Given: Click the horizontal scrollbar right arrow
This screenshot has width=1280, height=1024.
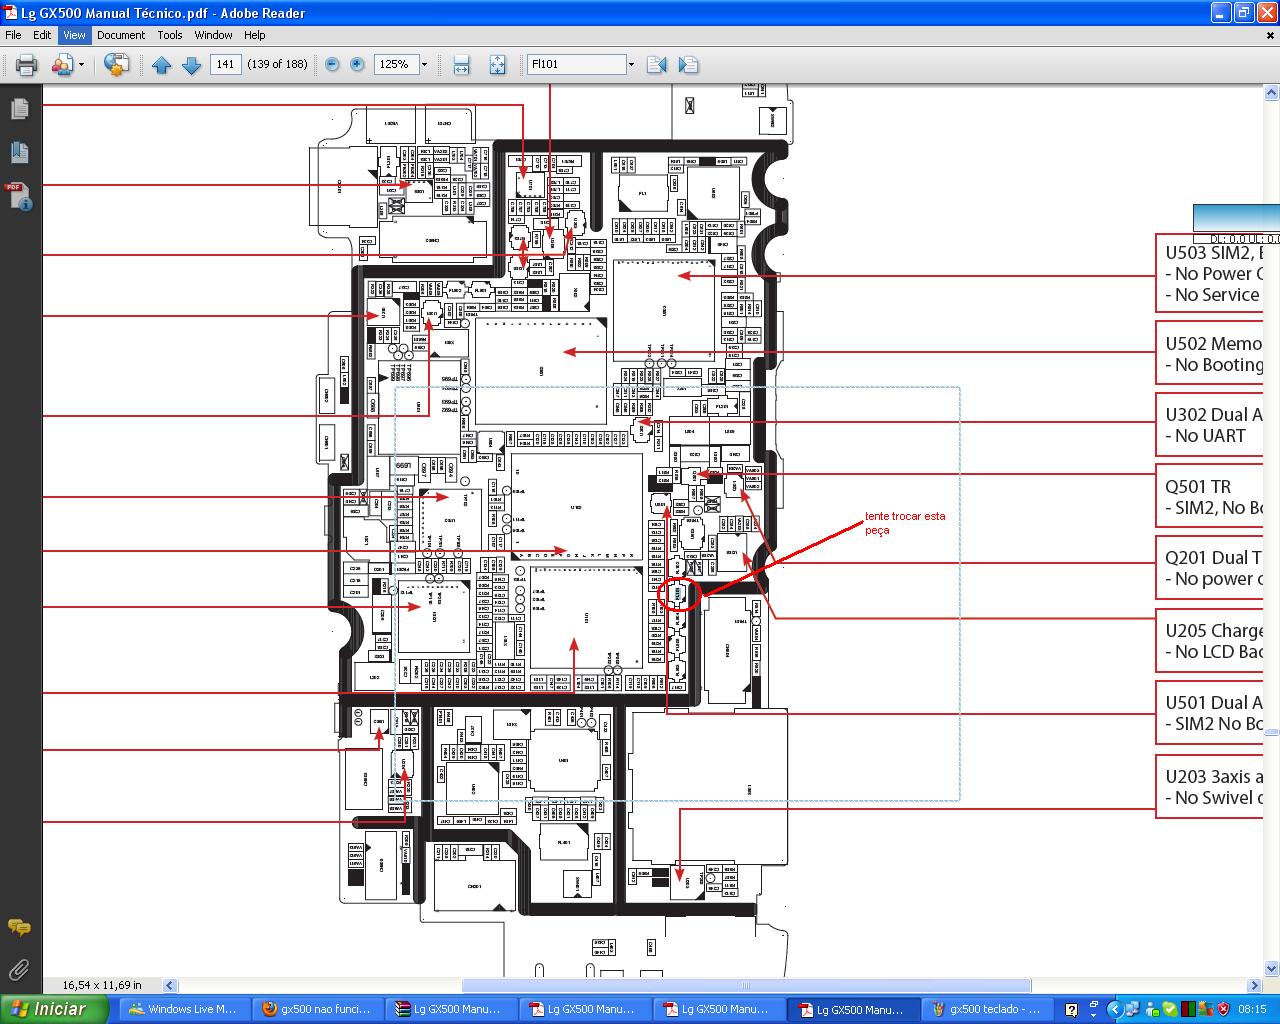Looking at the screenshot, I should click(1255, 985).
